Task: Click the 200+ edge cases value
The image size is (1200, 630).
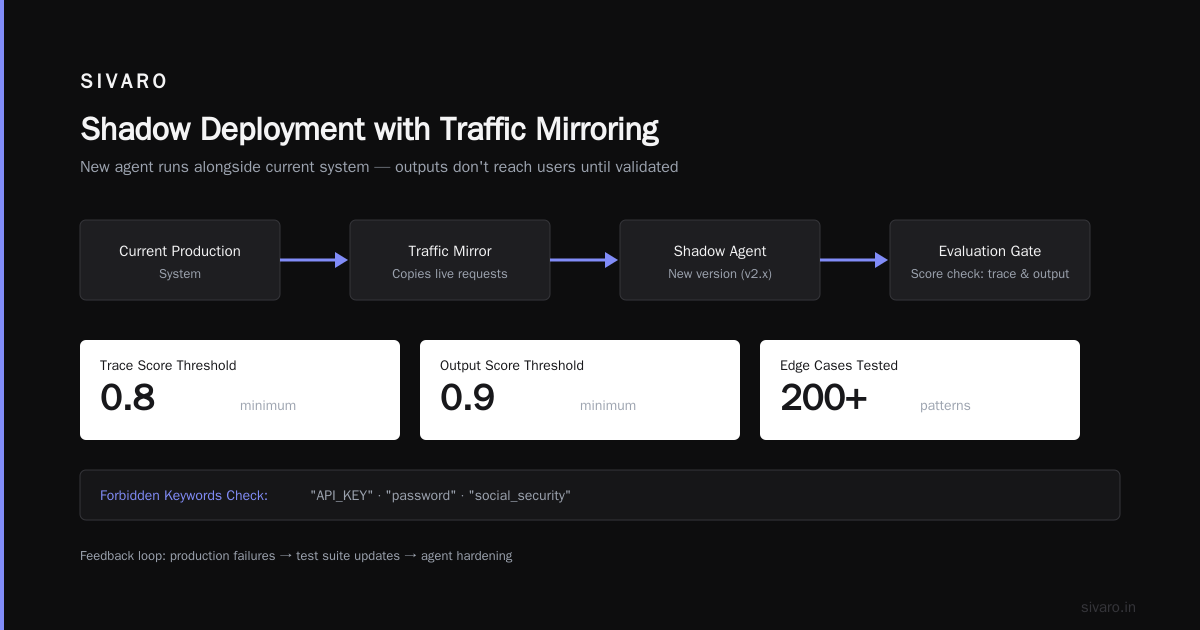Action: pos(824,398)
